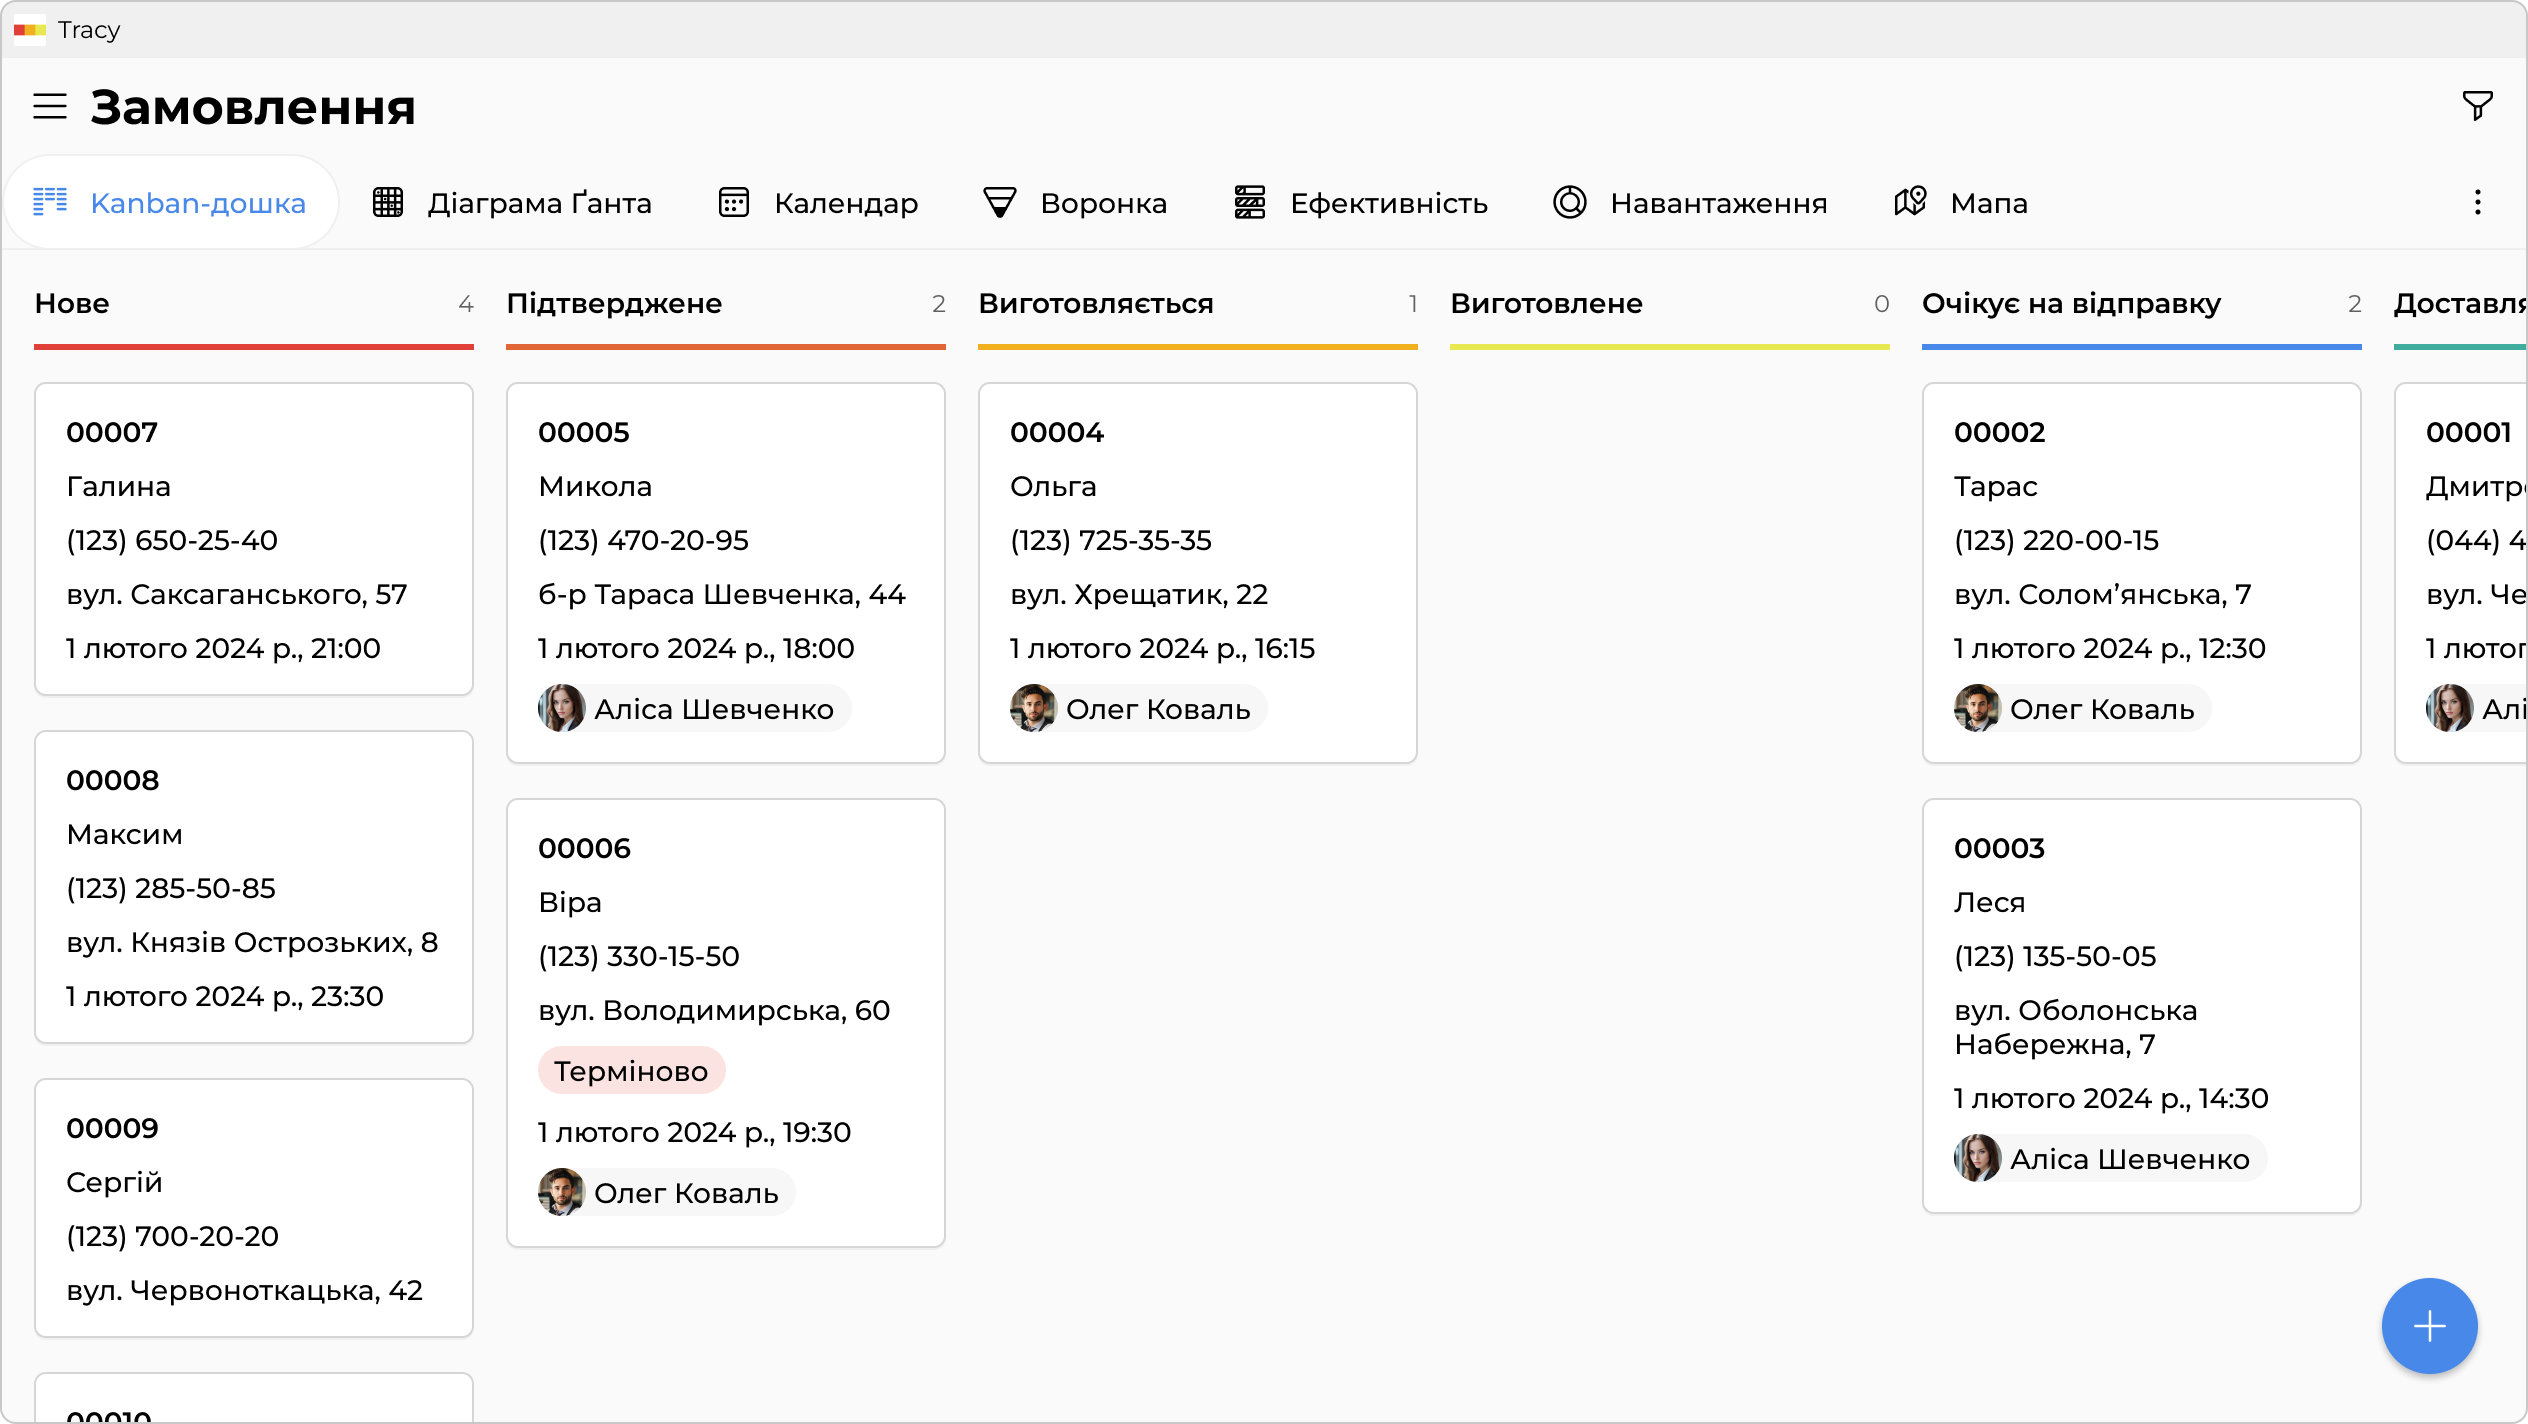Click the Очікує на відправку column header
Screen dimensions: 2528x1424
2071,304
